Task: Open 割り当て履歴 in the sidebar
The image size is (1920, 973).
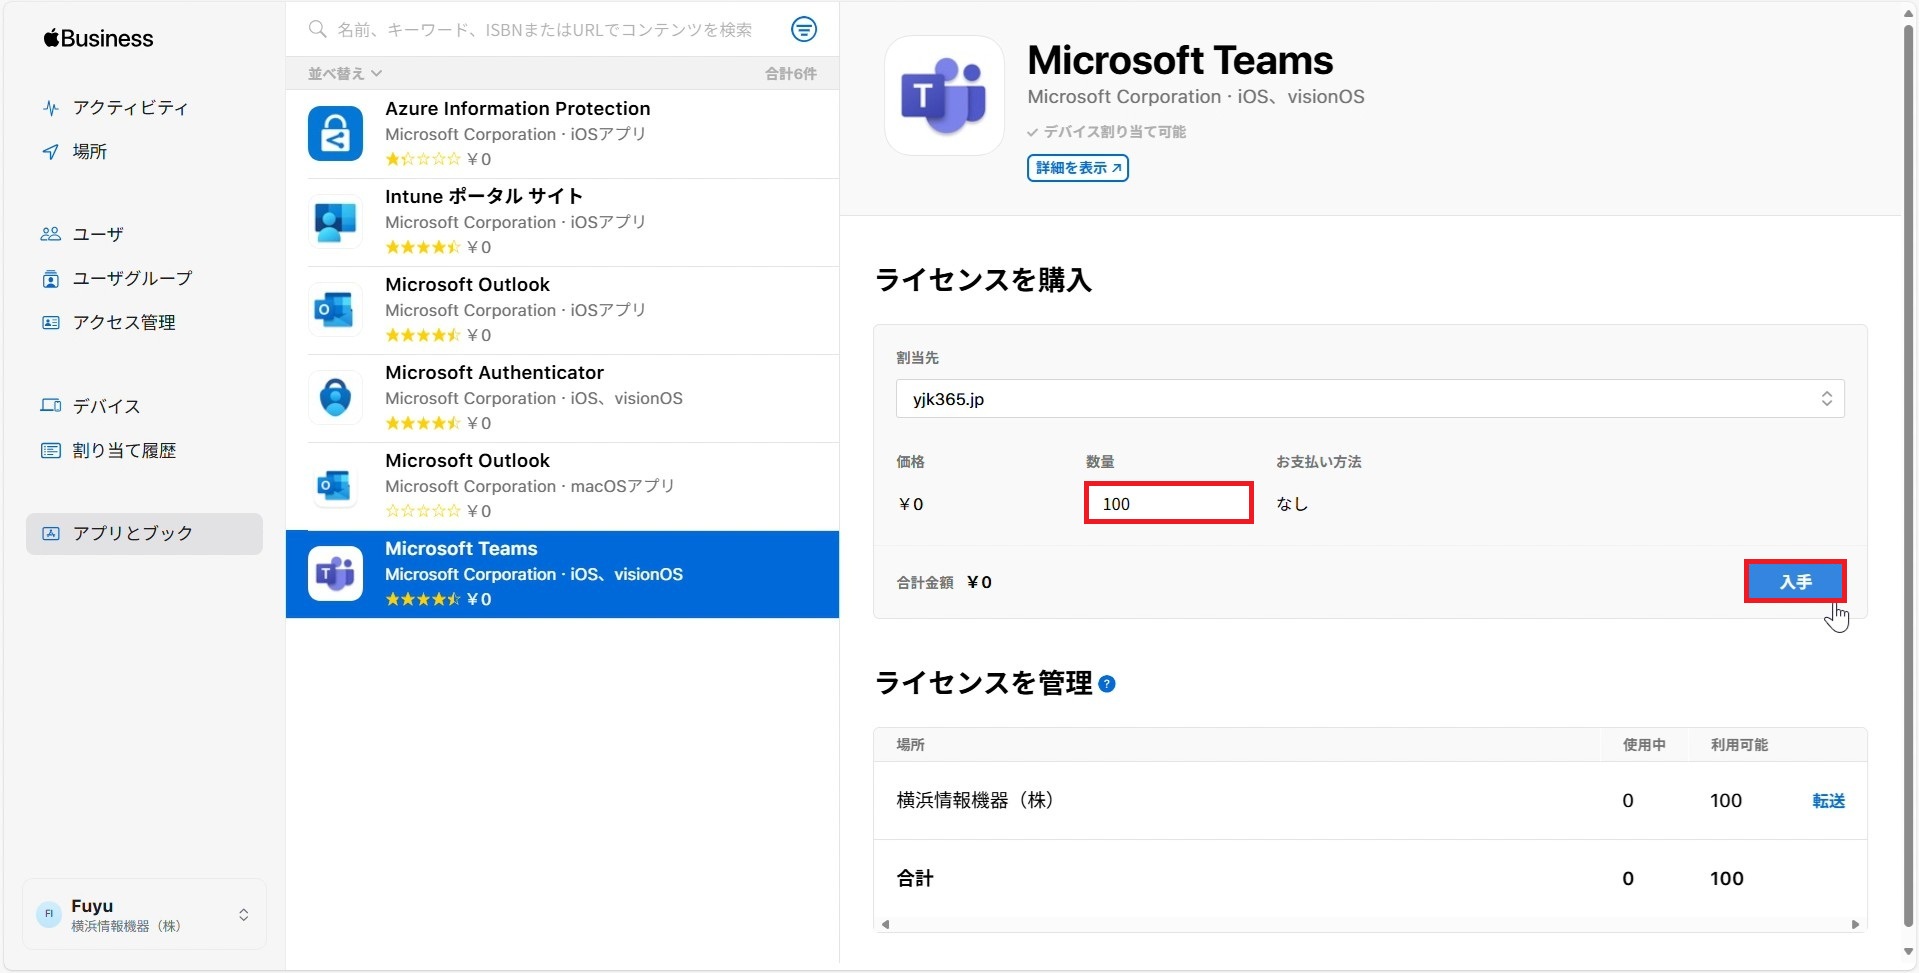Action: pyautogui.click(x=124, y=451)
